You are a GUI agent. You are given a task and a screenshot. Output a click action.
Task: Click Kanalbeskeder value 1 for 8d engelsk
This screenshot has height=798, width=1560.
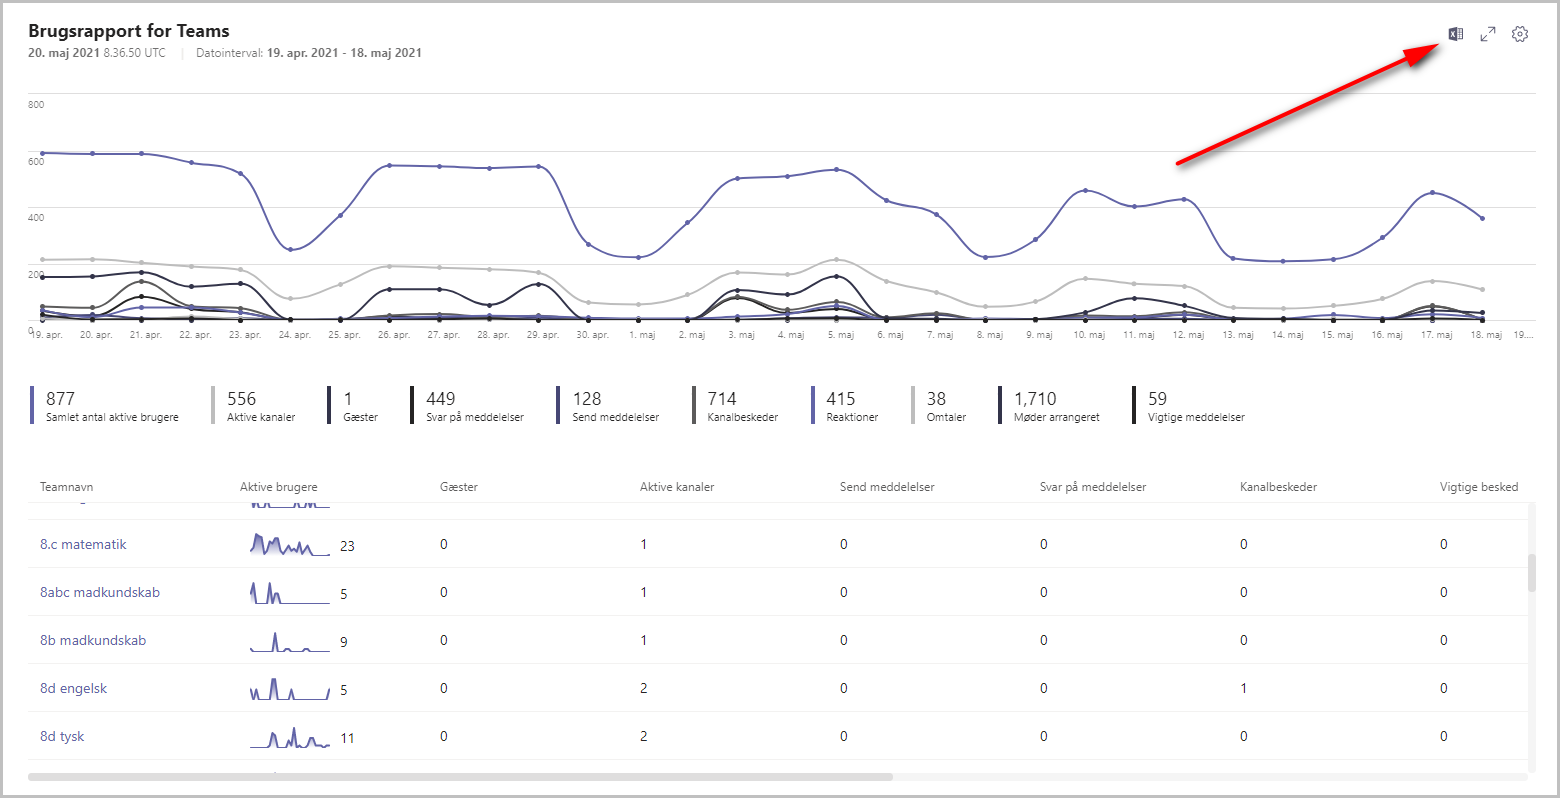pos(1243,688)
